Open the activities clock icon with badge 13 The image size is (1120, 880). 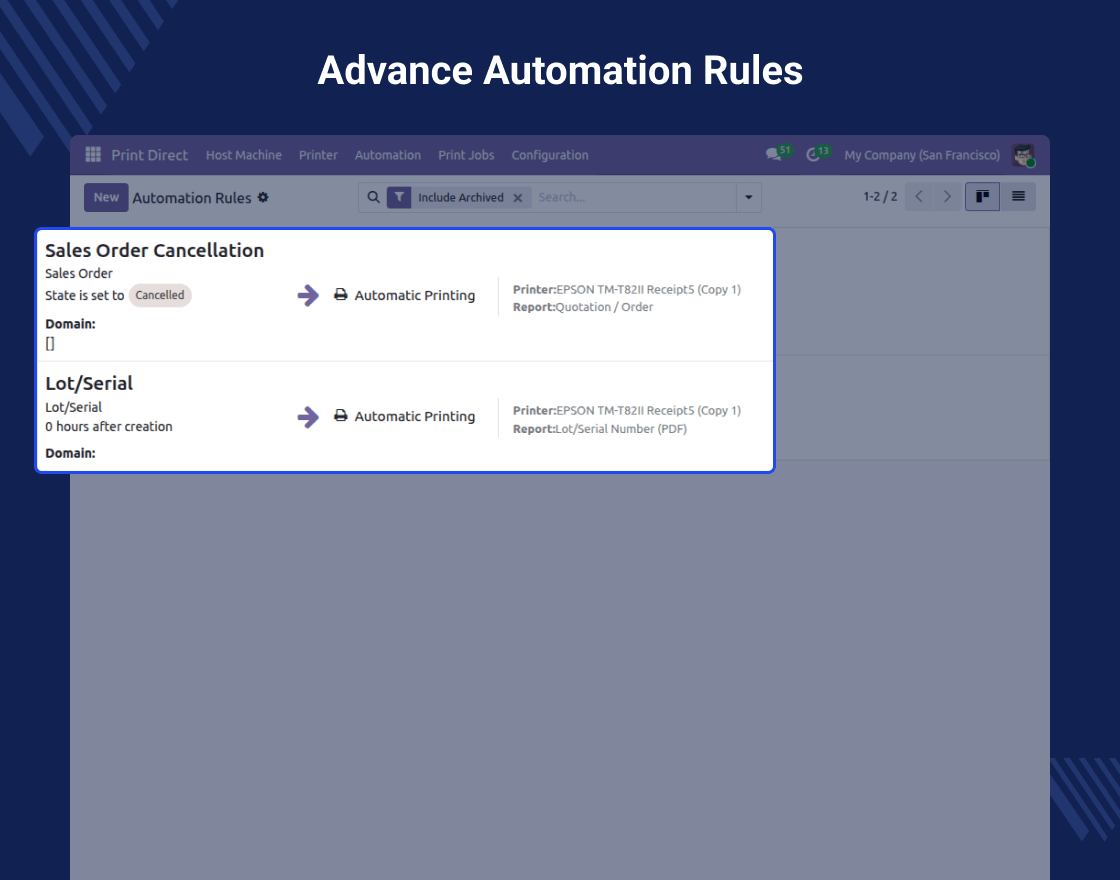[x=813, y=155]
